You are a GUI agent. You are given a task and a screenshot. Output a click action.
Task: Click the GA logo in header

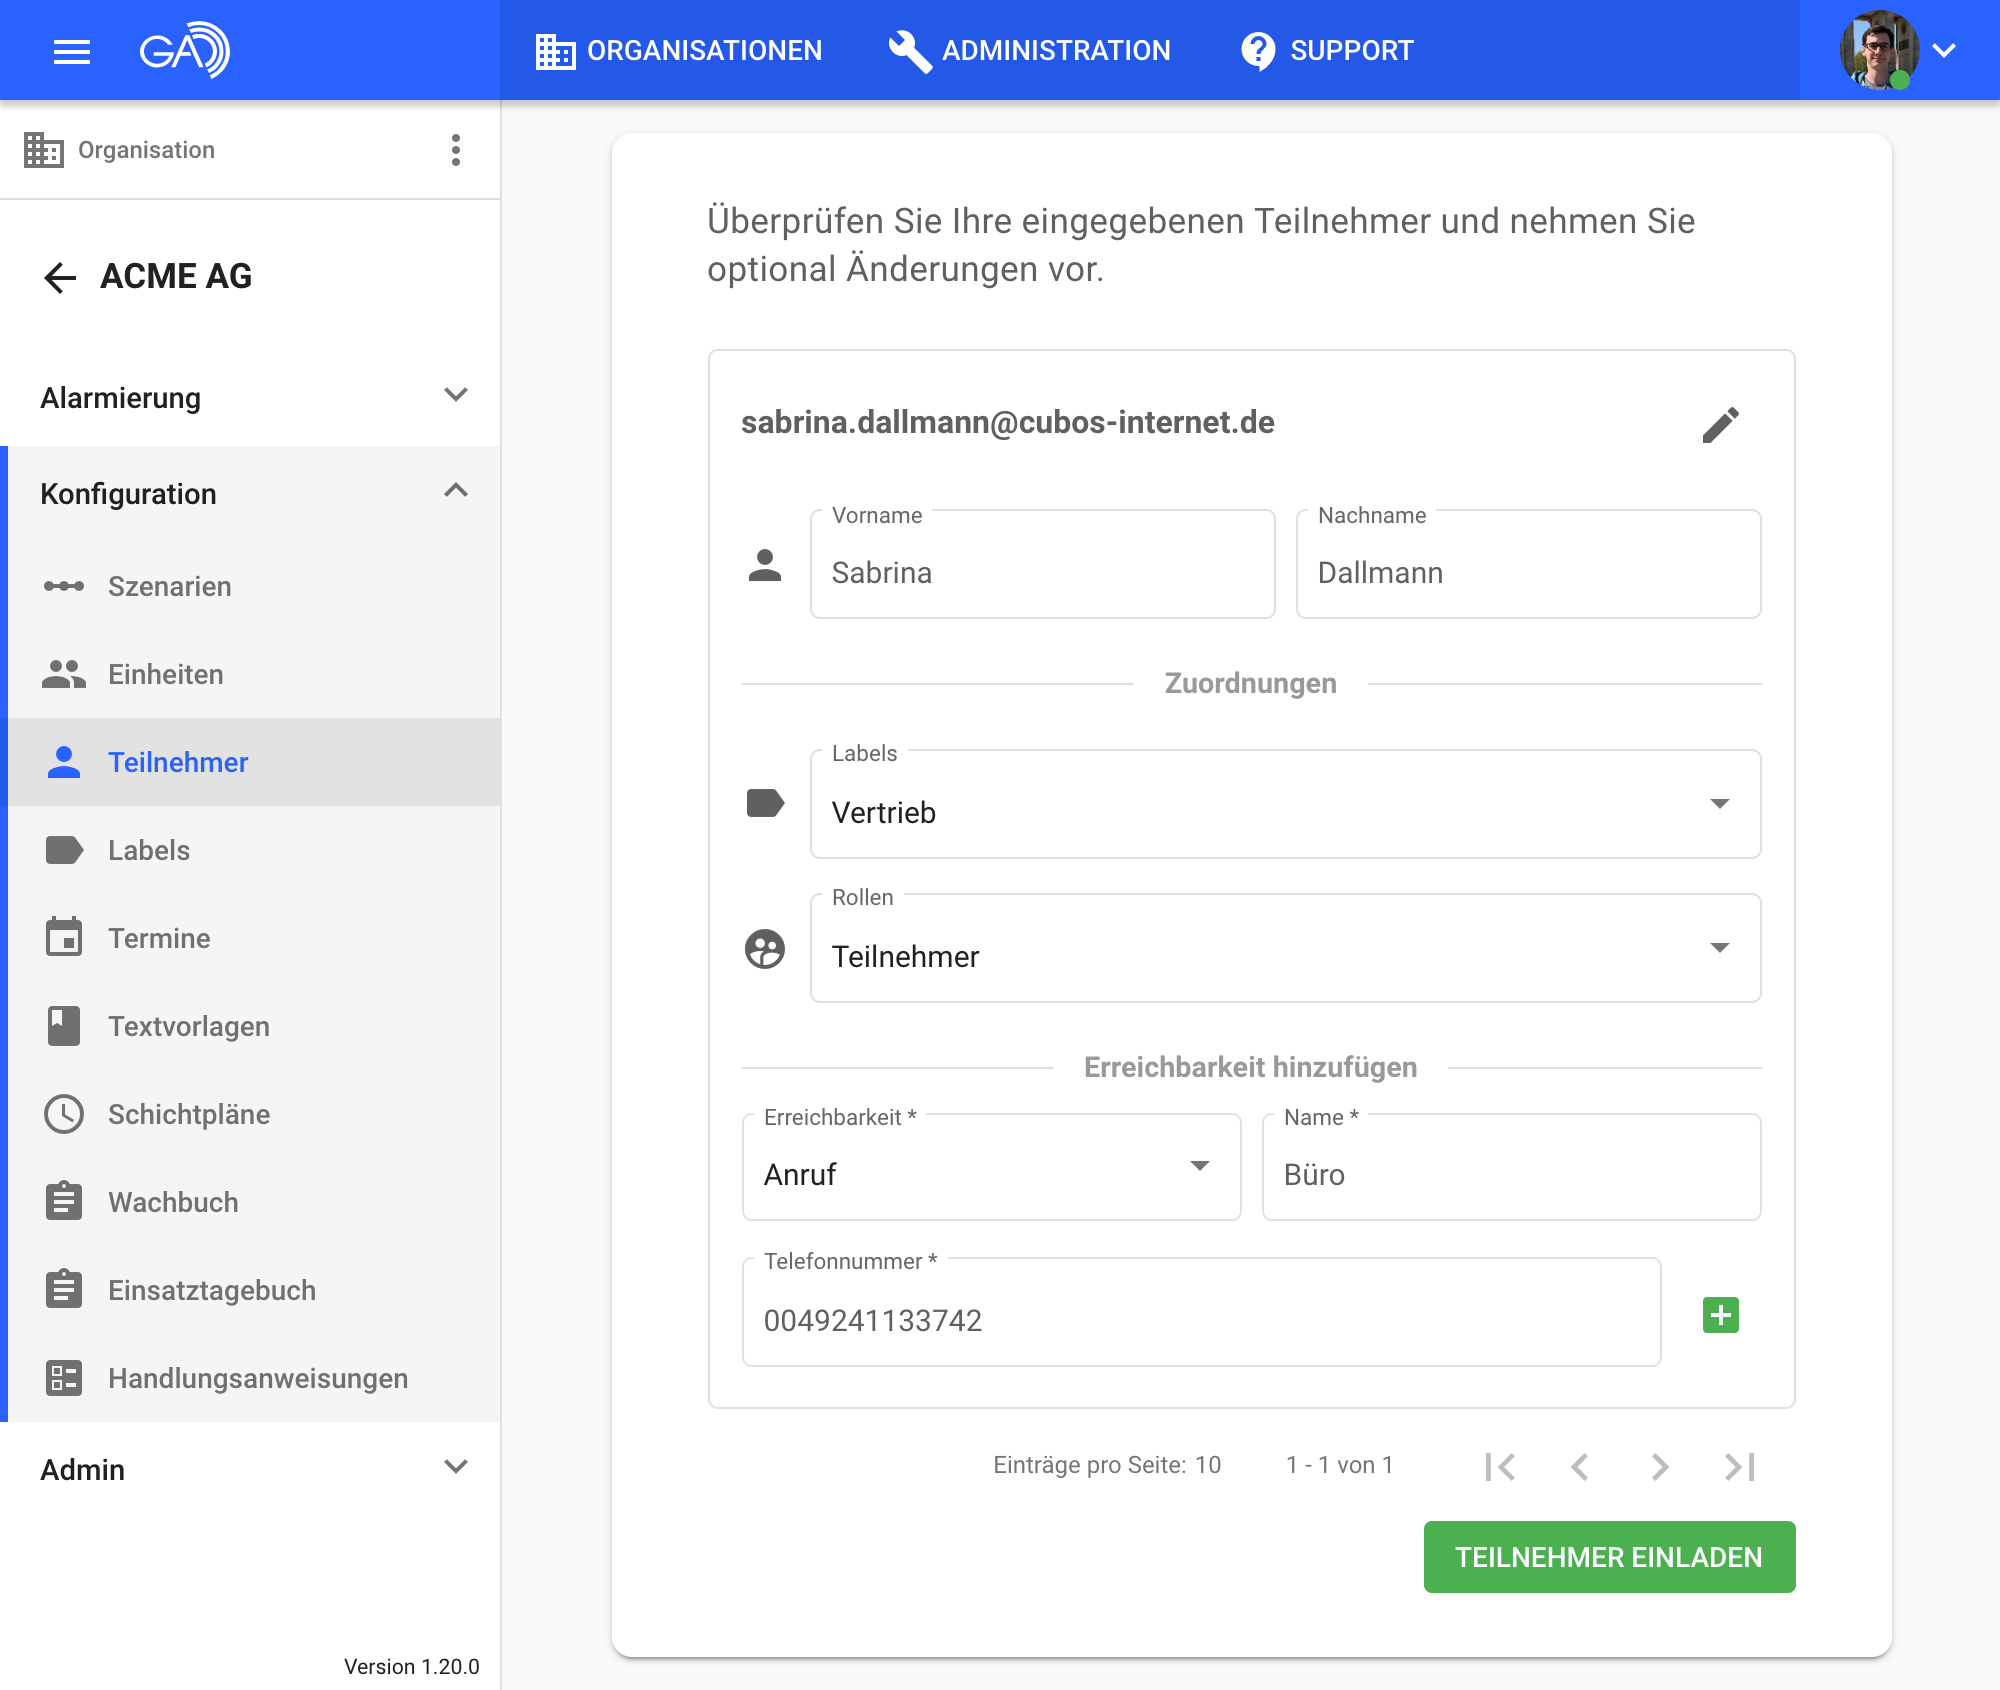click(184, 50)
